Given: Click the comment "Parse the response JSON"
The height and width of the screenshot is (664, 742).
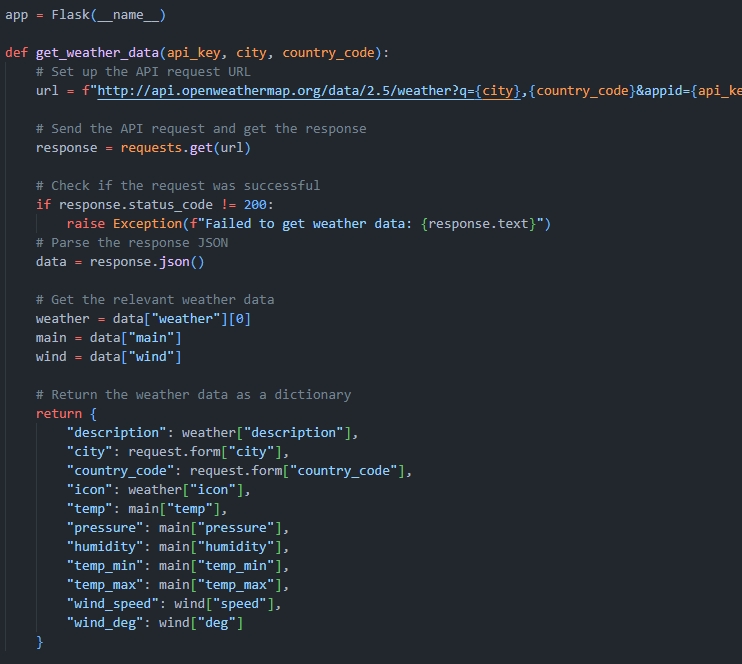Looking at the screenshot, I should [x=132, y=243].
